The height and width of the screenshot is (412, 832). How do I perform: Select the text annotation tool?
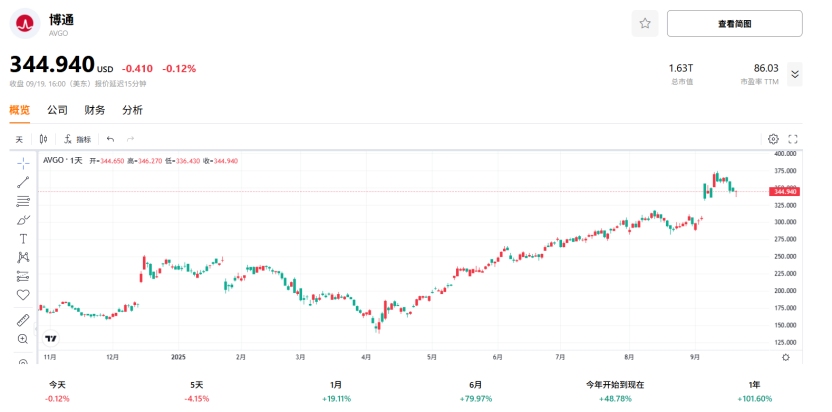click(x=23, y=239)
